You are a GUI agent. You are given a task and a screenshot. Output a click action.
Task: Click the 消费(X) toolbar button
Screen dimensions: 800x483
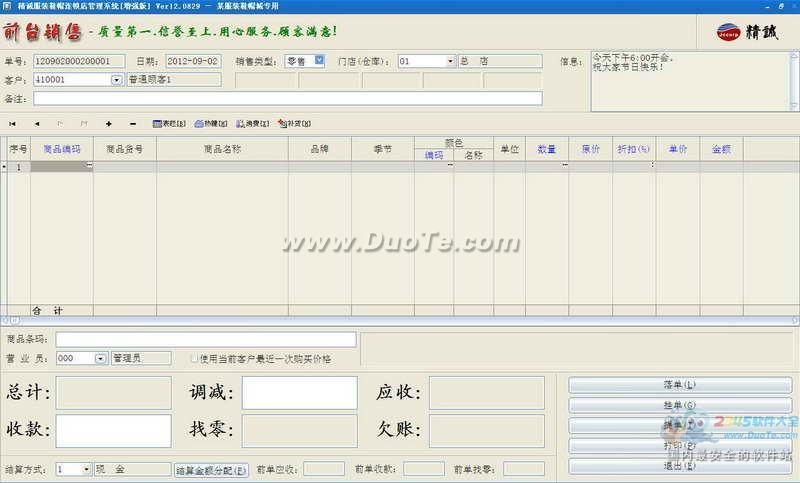point(253,124)
